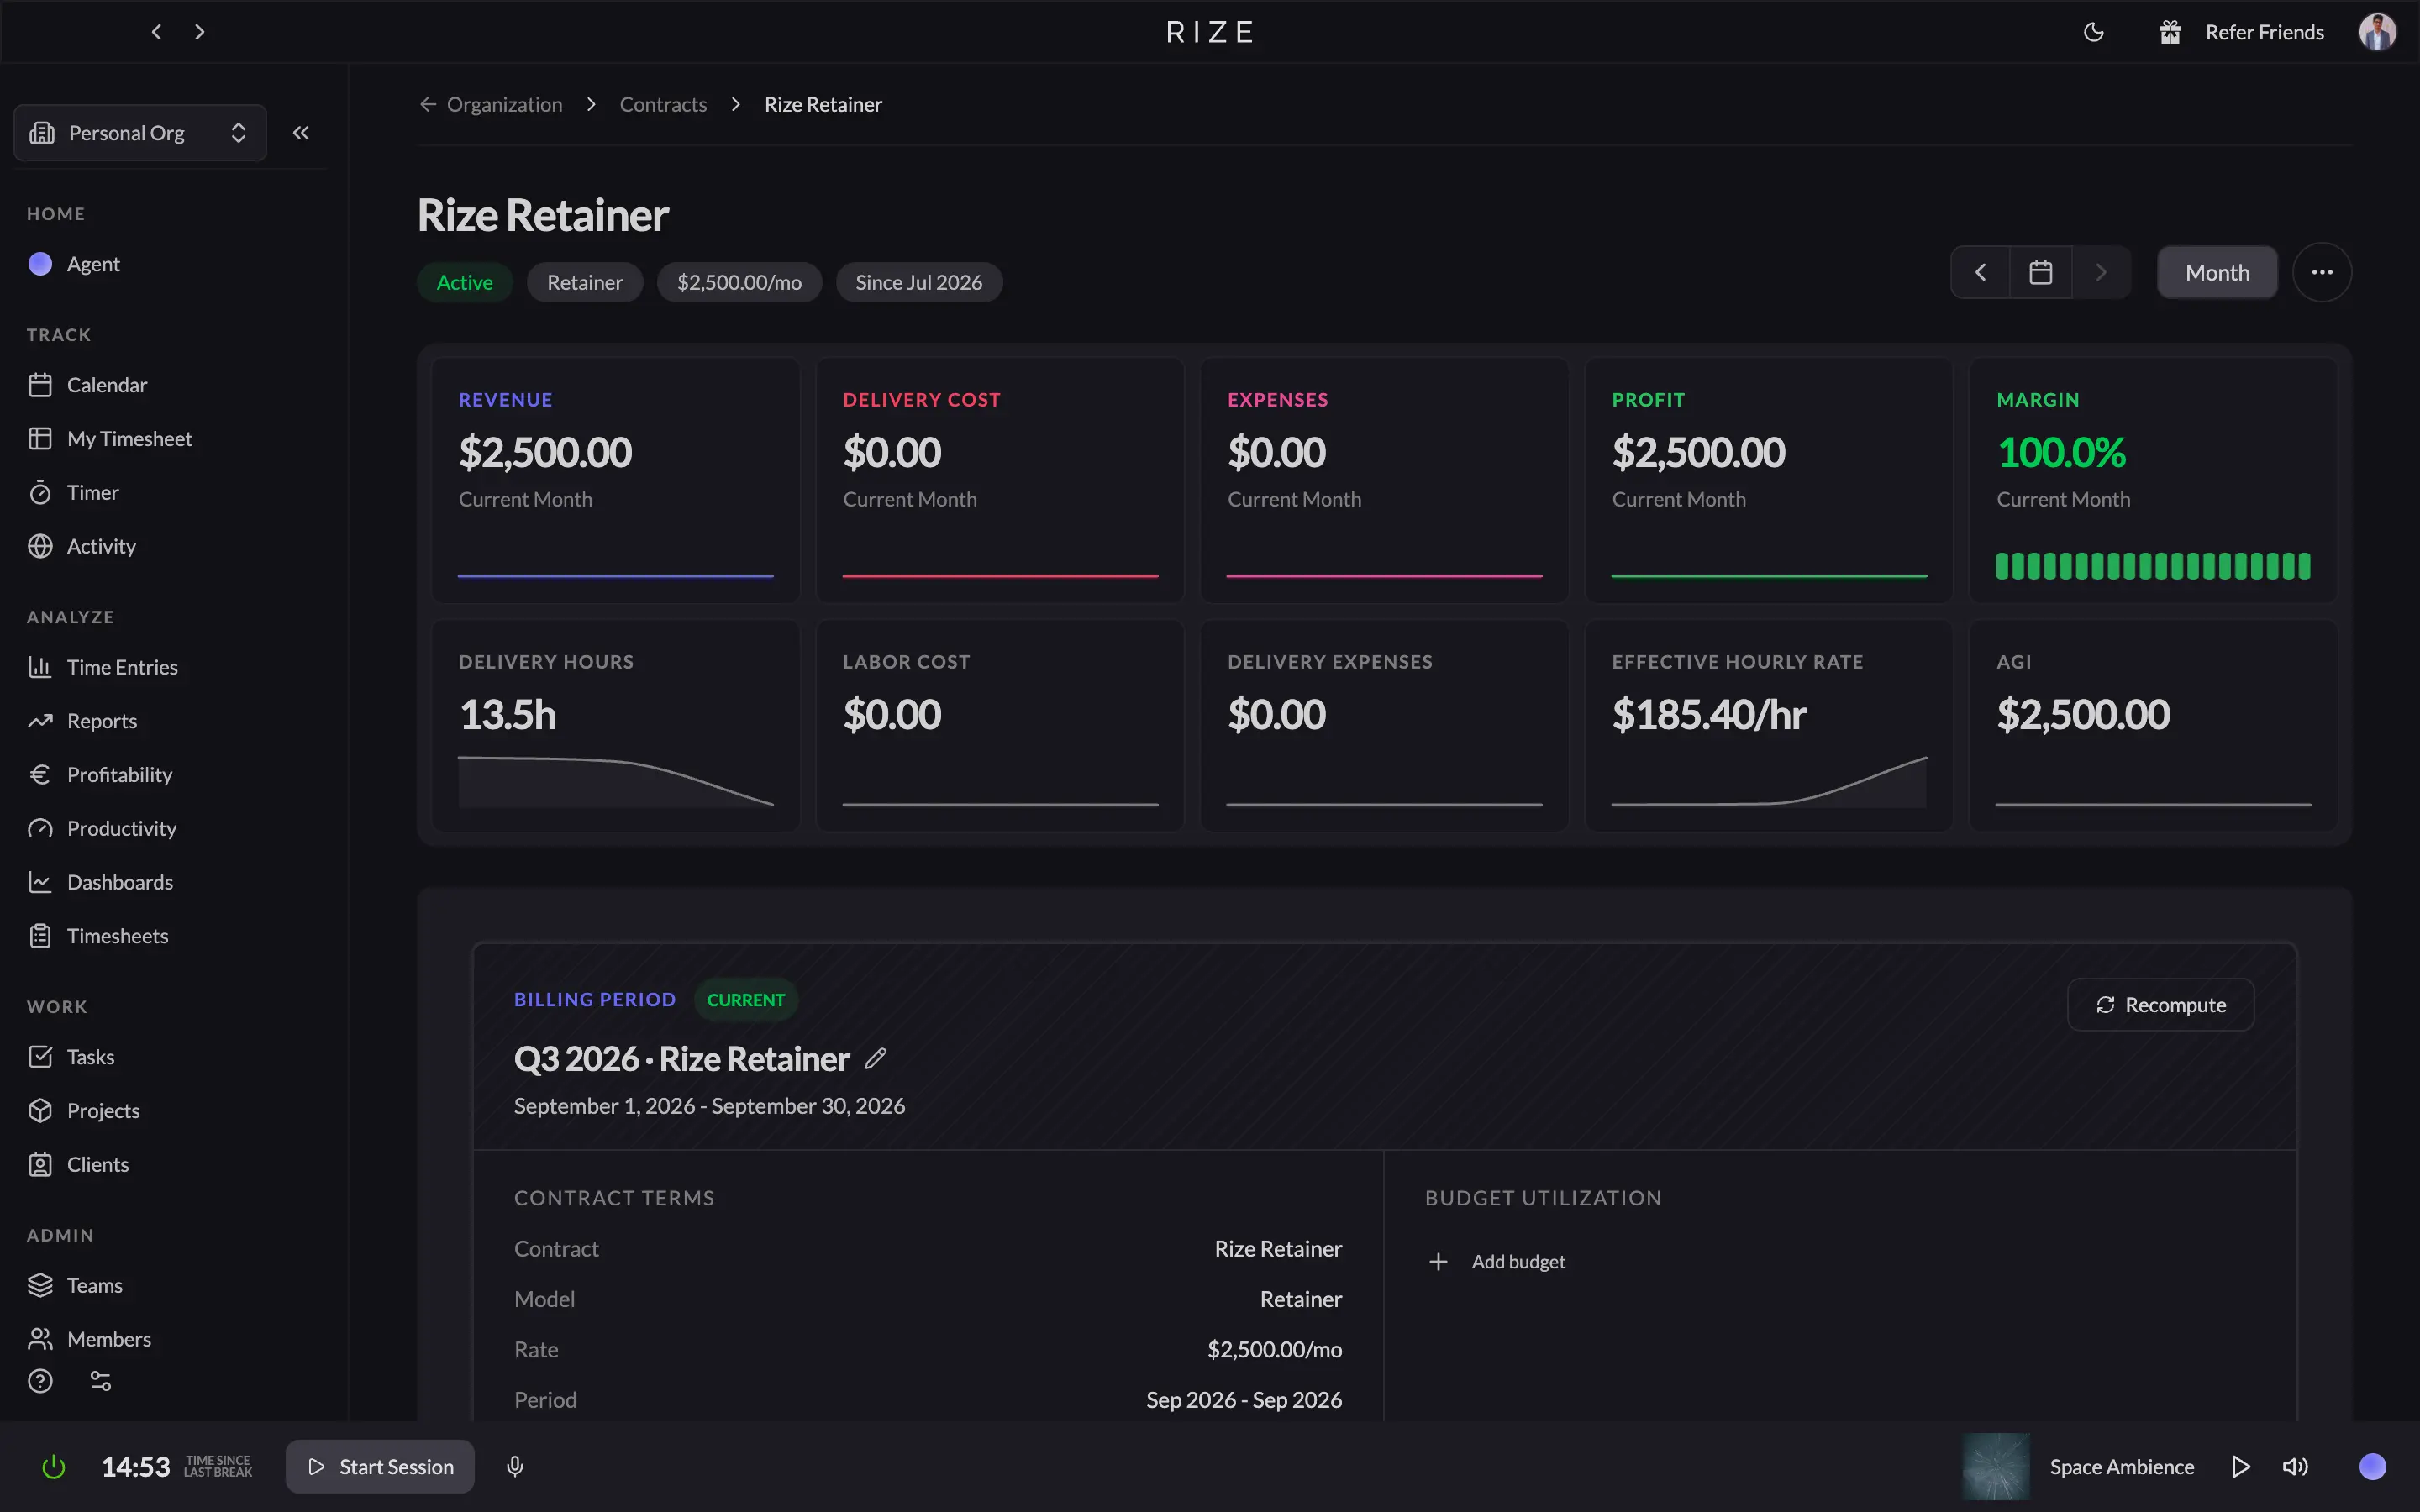Toggle dark mode moon icon
The width and height of the screenshot is (2420, 1512).
pos(2093,32)
